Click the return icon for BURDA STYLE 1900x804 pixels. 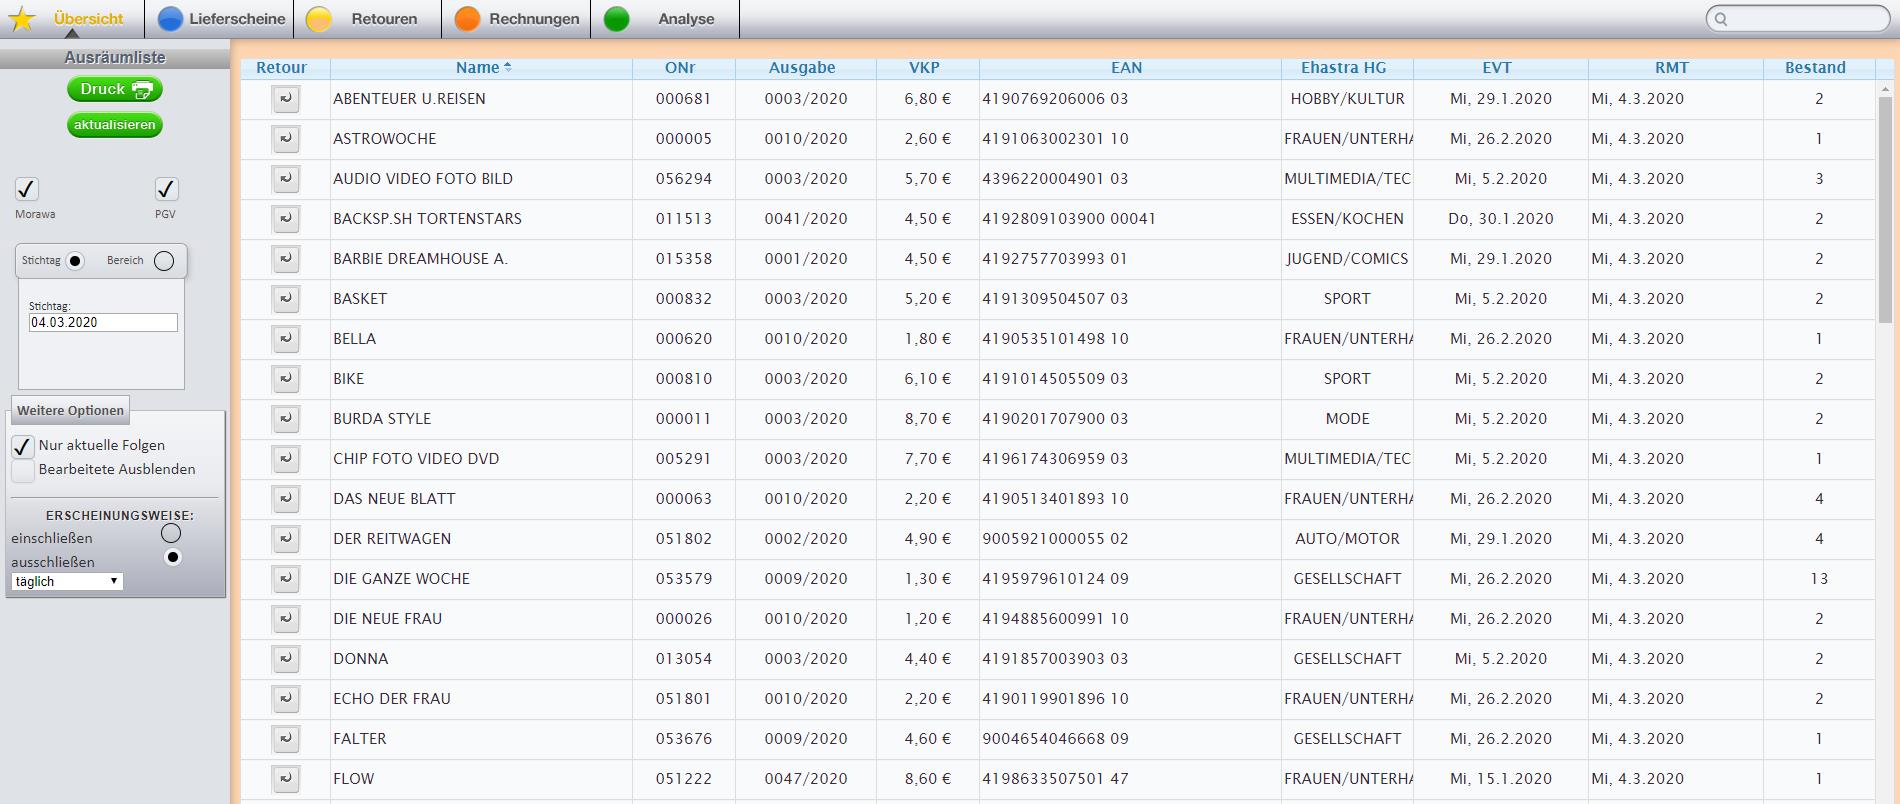coord(286,419)
